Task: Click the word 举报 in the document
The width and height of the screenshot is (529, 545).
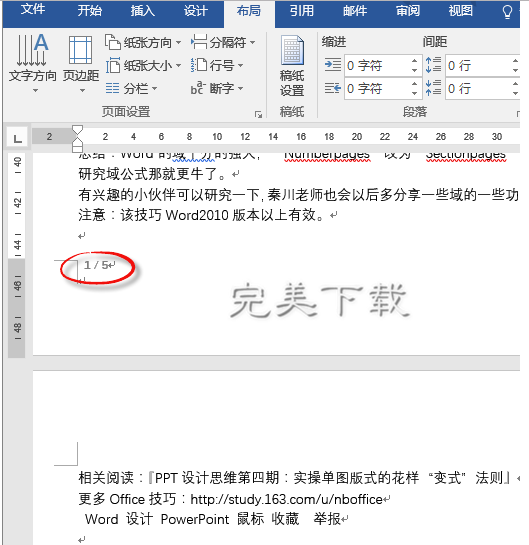Action: click(327, 519)
